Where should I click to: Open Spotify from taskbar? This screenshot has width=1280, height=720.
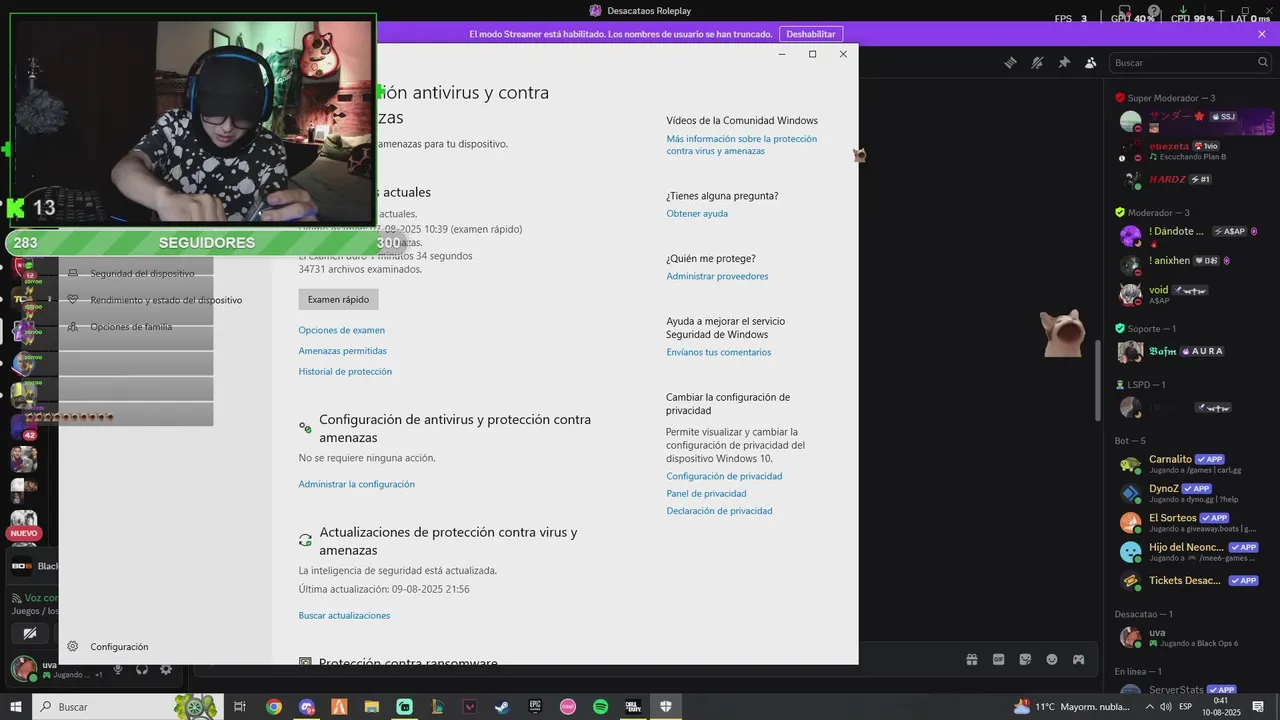600,707
